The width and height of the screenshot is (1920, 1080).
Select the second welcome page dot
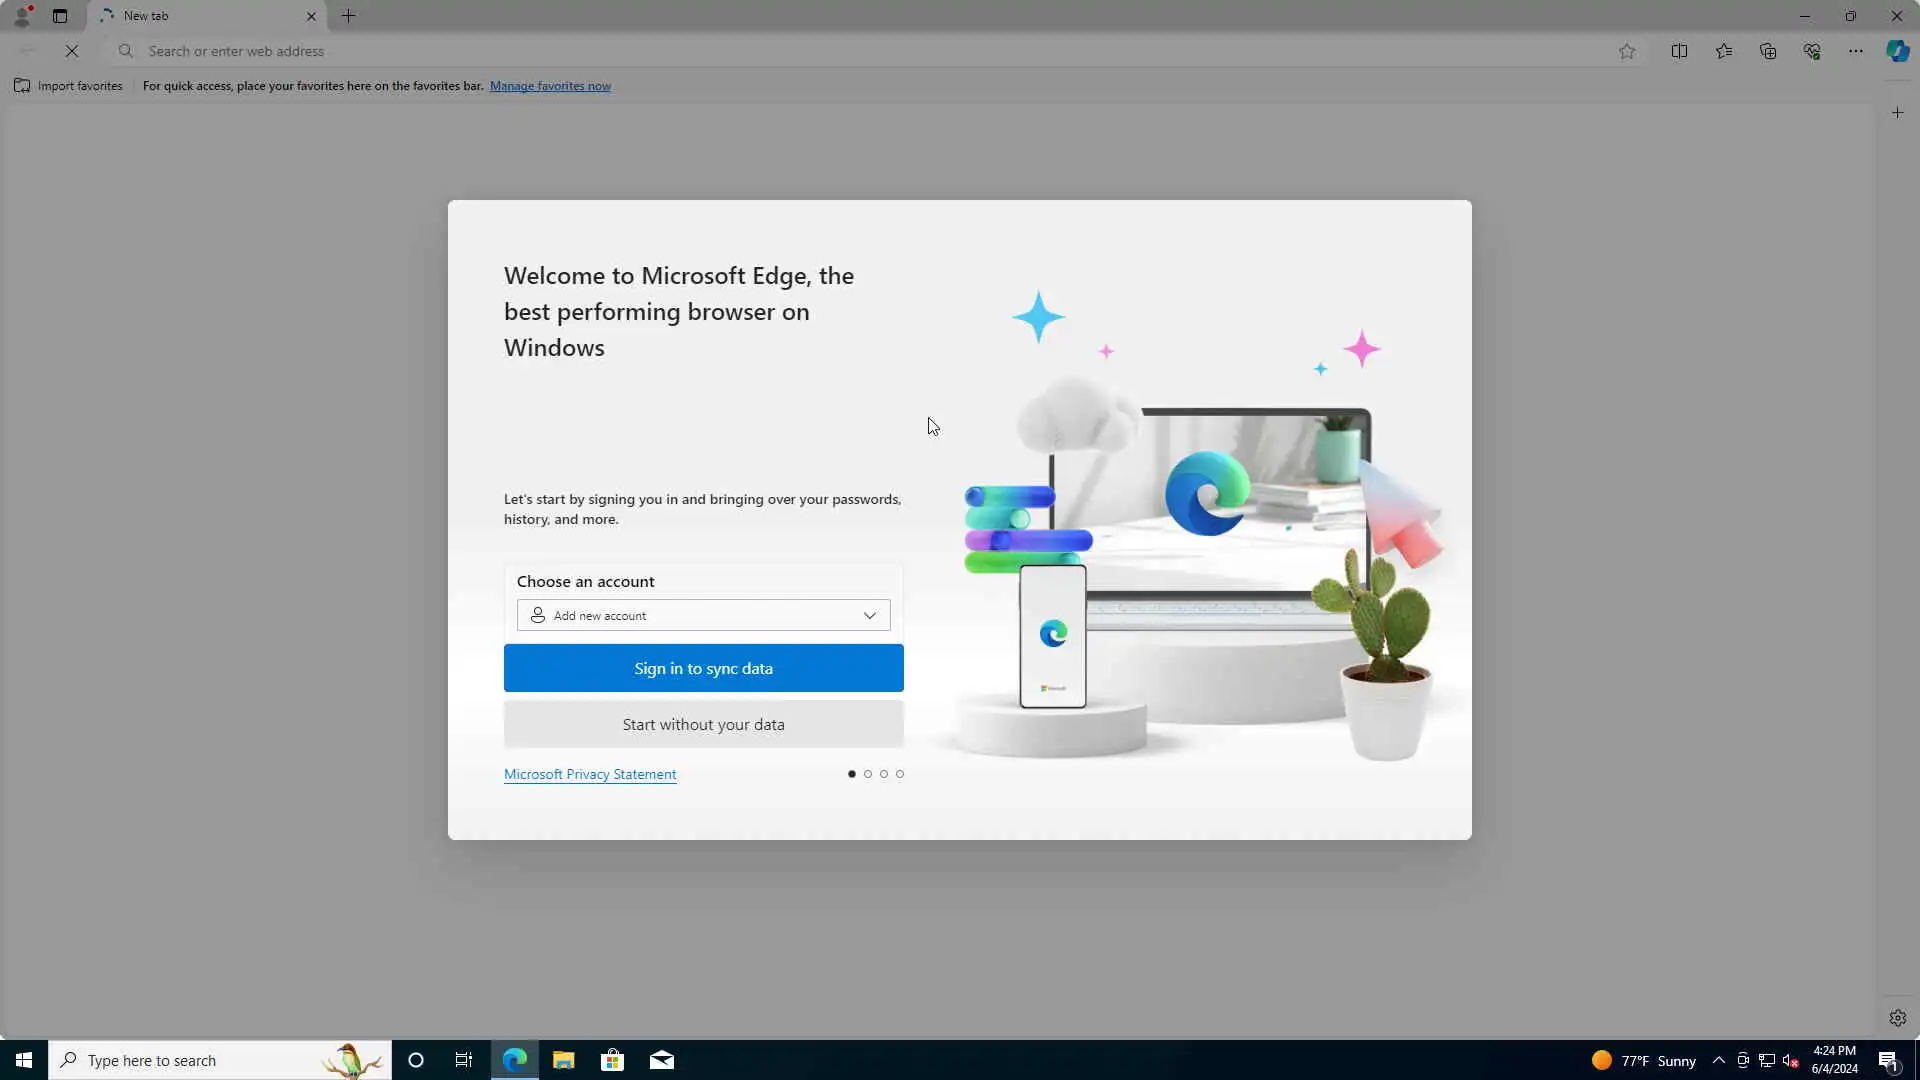tap(868, 774)
